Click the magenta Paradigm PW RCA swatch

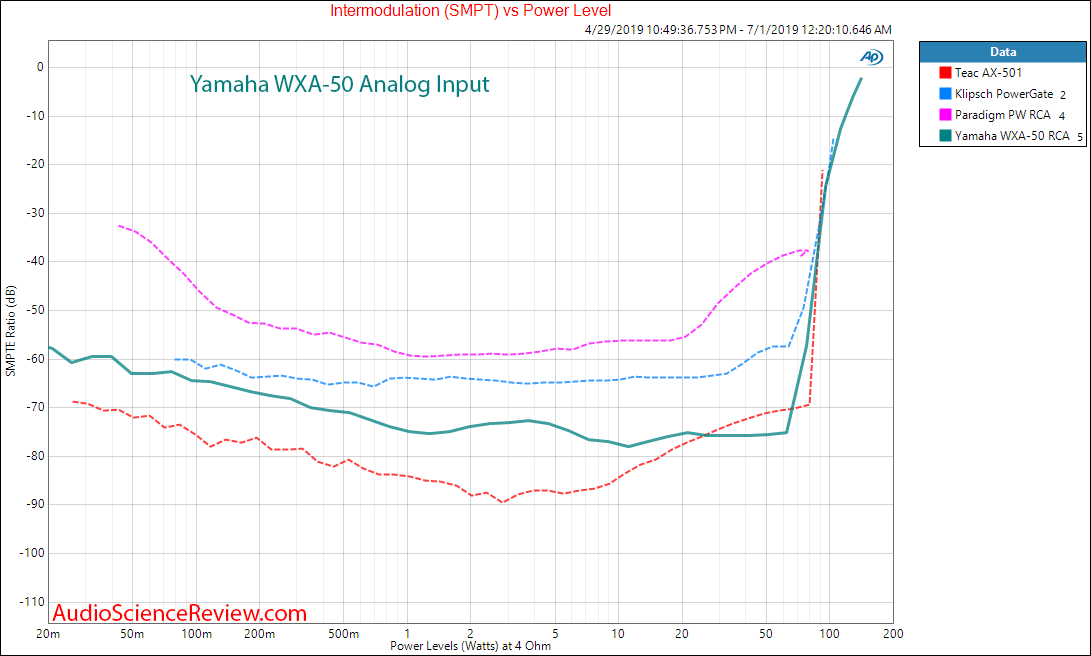pos(945,115)
